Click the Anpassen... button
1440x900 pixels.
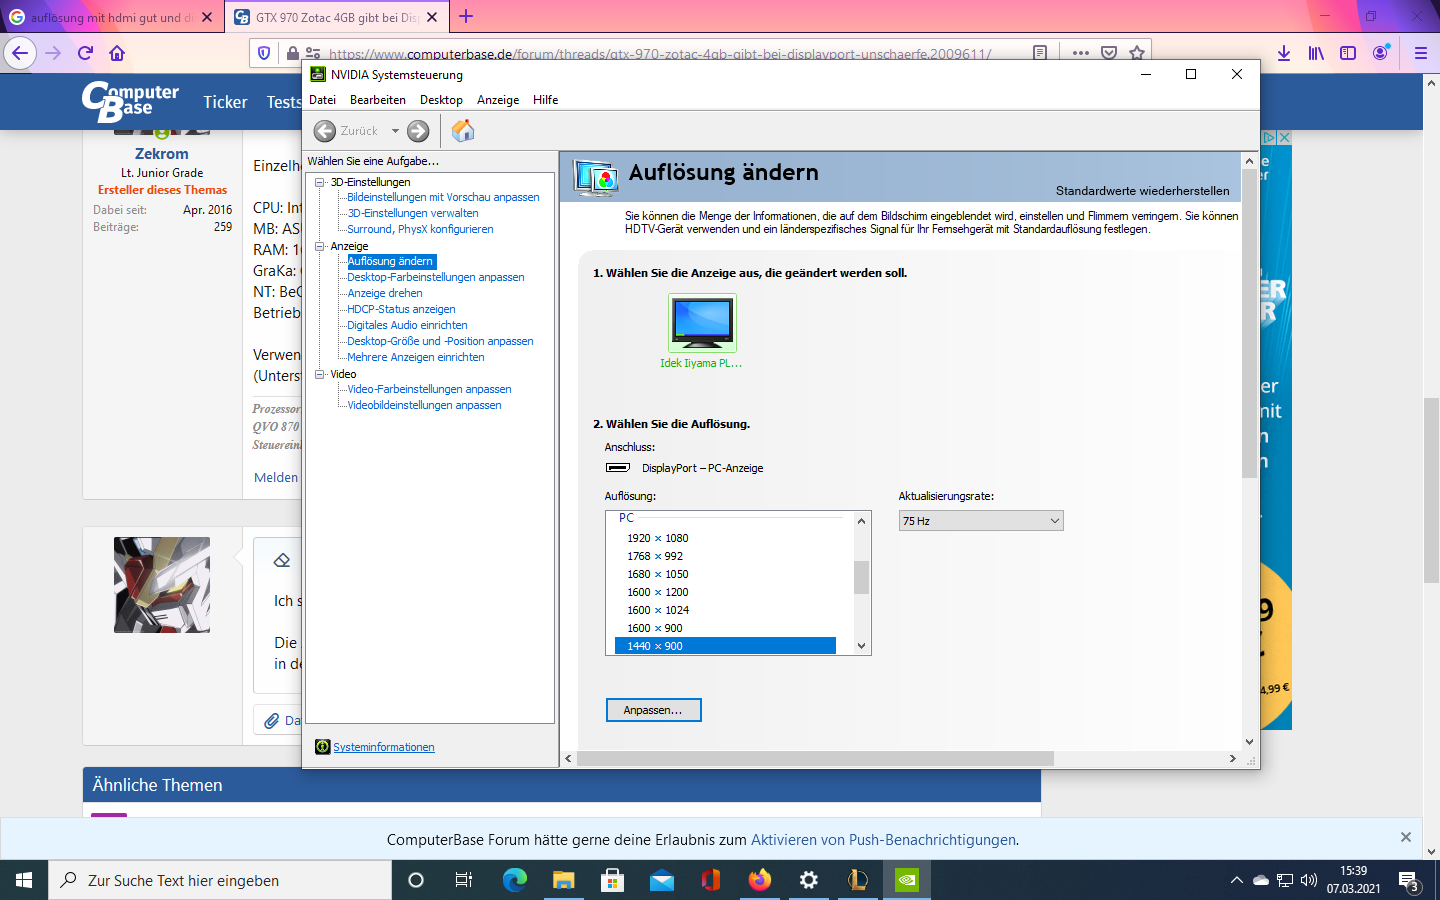[x=653, y=710]
